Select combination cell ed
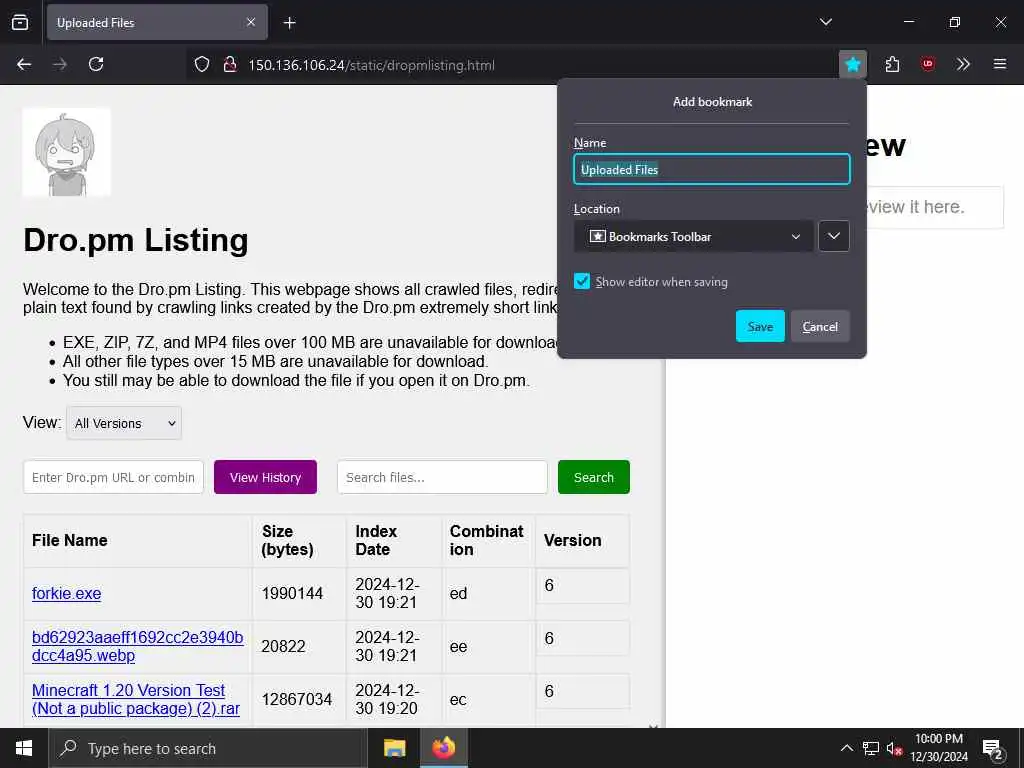1024x768 pixels. tap(458, 594)
